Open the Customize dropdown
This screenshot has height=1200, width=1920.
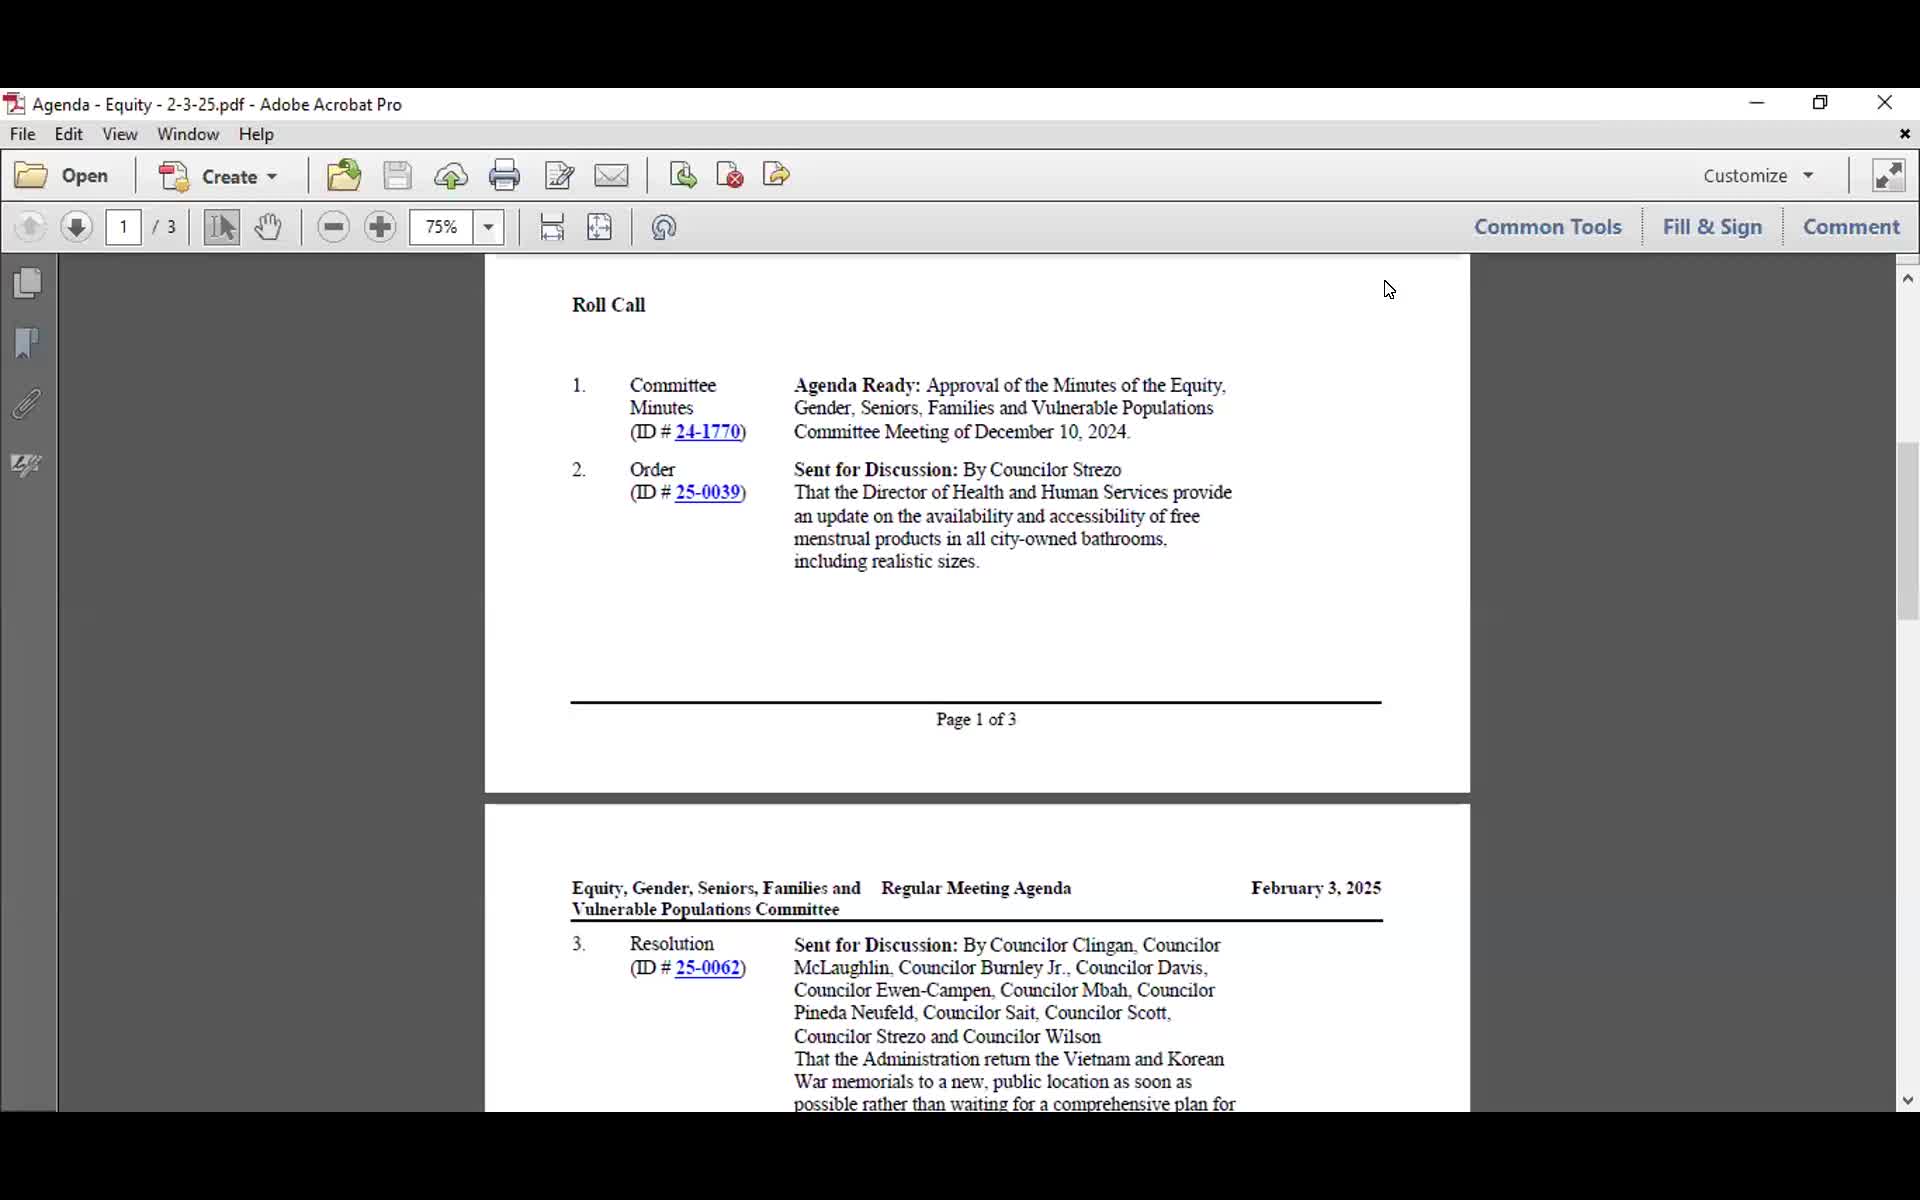[x=1757, y=176]
